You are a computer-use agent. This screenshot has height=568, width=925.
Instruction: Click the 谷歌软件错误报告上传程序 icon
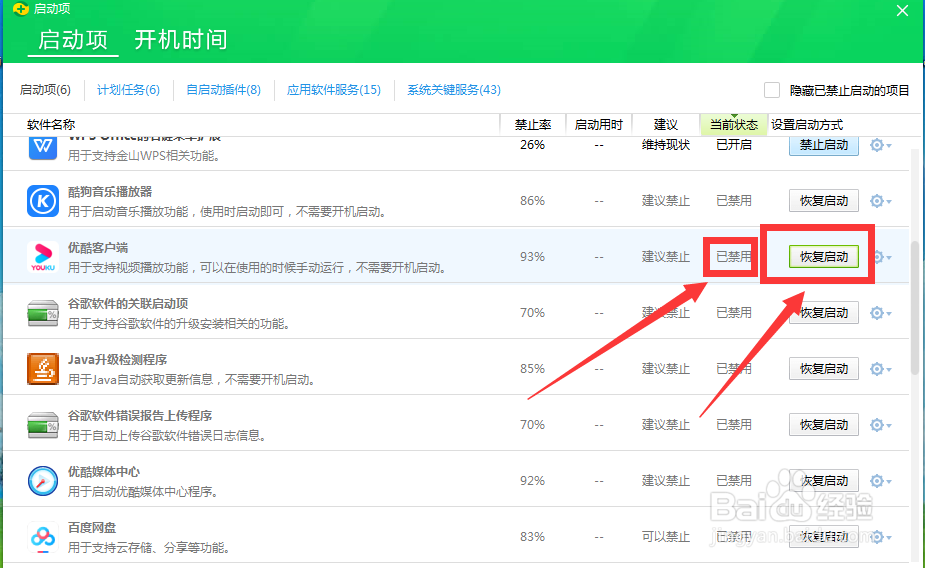(43, 425)
